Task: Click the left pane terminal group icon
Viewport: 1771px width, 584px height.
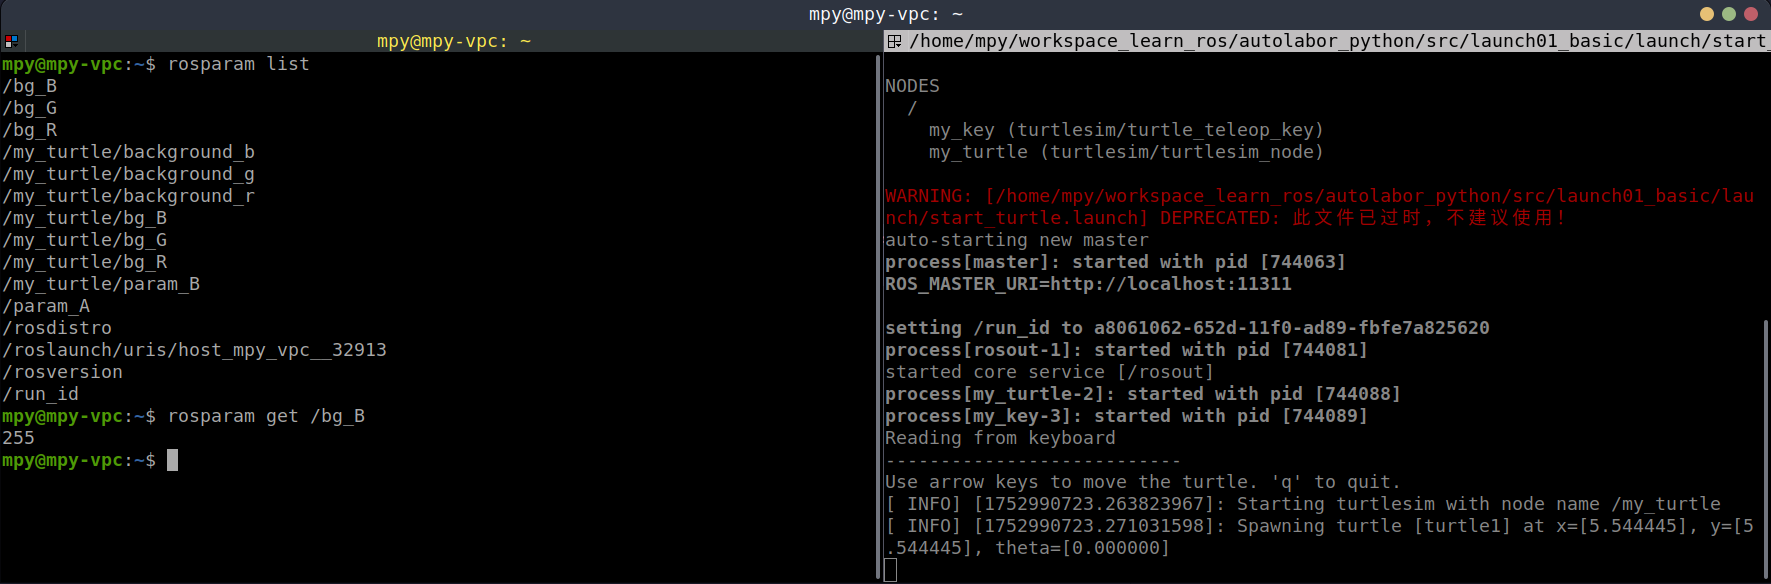Action: 11,41
